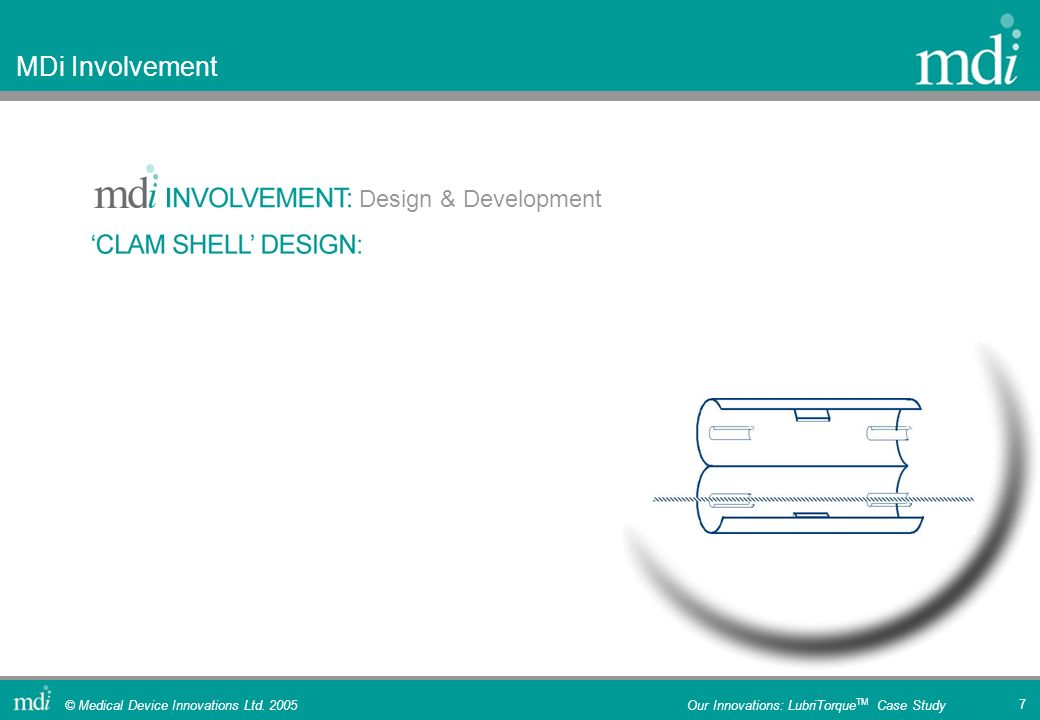Image resolution: width=1040 pixels, height=720 pixels.
Task: Select the 'Our Innovations: LubriTorque Case Study' footer
Action: [816, 705]
